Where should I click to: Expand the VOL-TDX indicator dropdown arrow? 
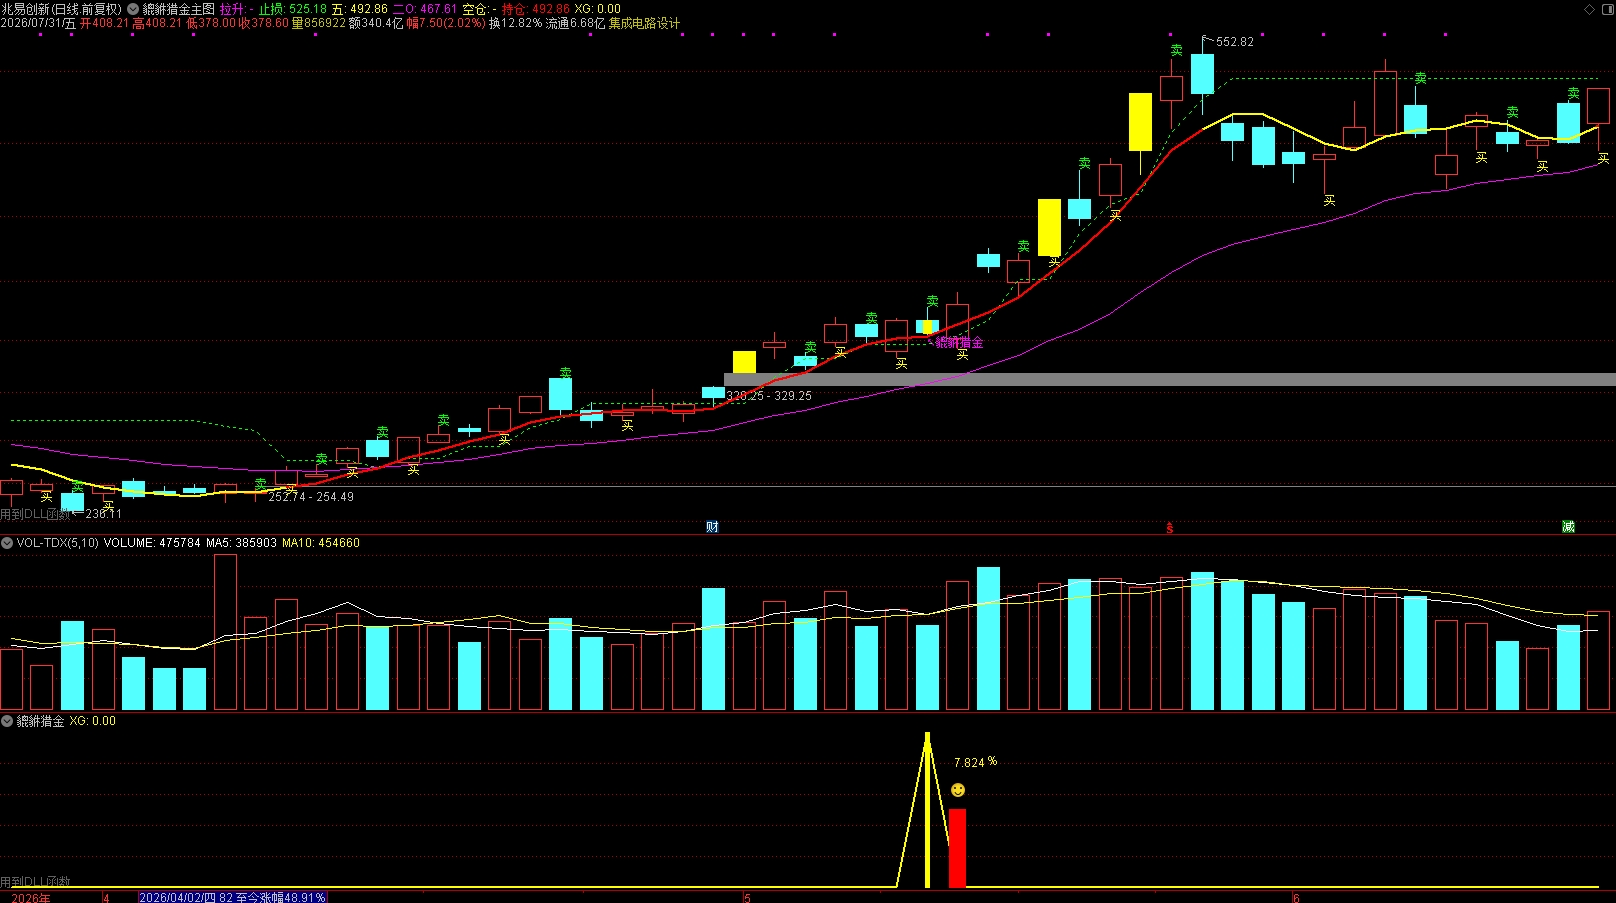pos(7,543)
